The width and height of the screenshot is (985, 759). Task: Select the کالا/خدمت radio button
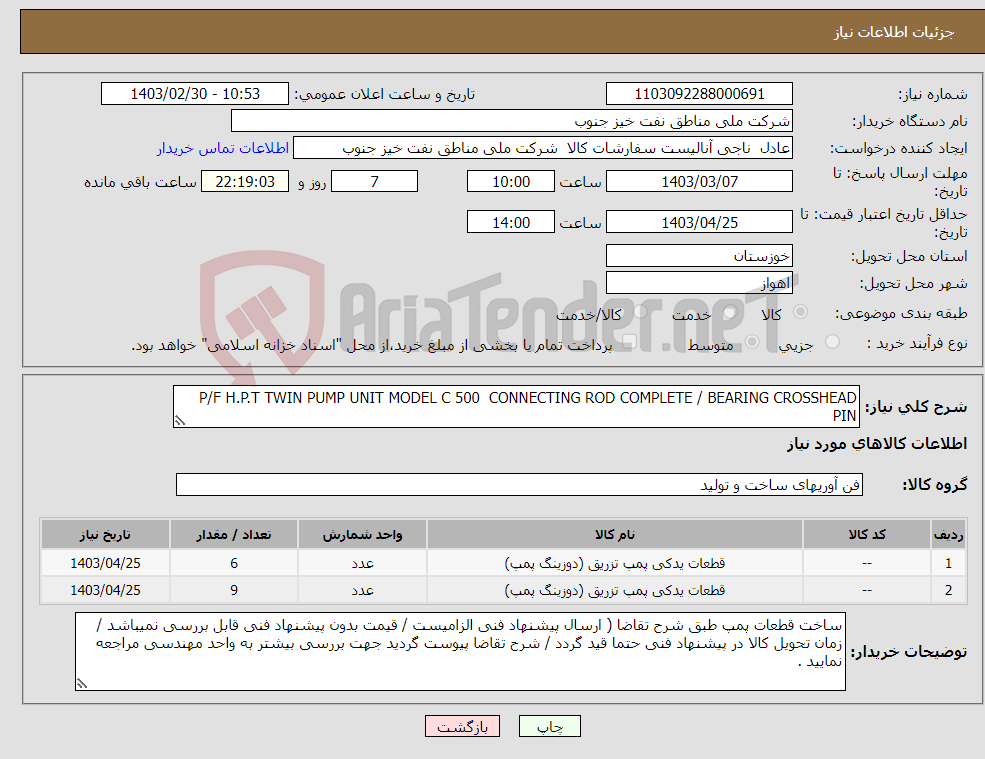pos(640,312)
